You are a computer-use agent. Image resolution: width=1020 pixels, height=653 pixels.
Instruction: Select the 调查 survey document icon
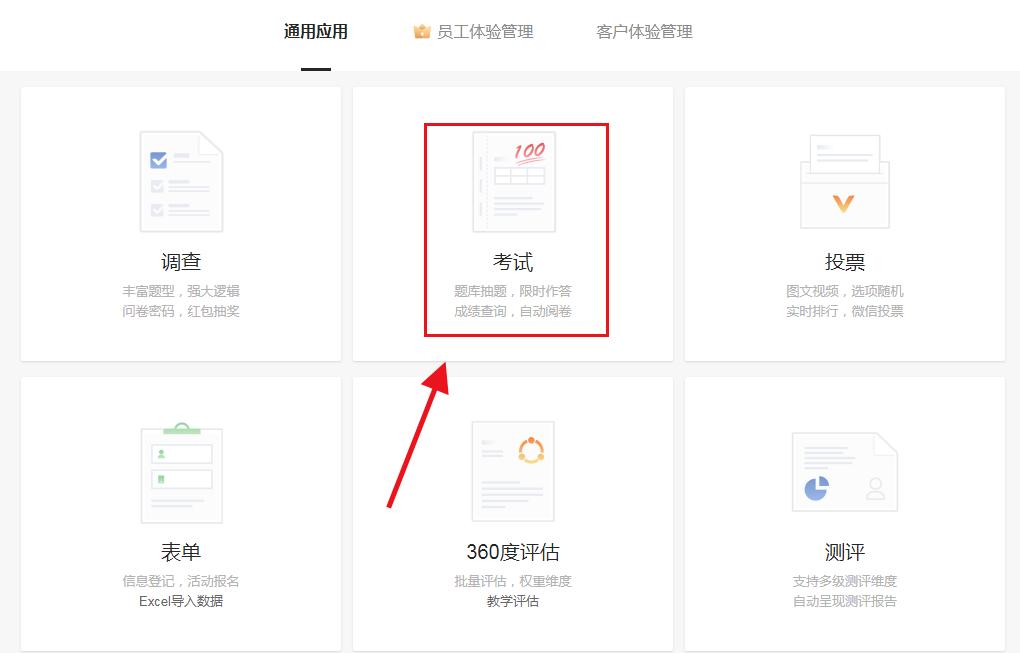click(181, 181)
